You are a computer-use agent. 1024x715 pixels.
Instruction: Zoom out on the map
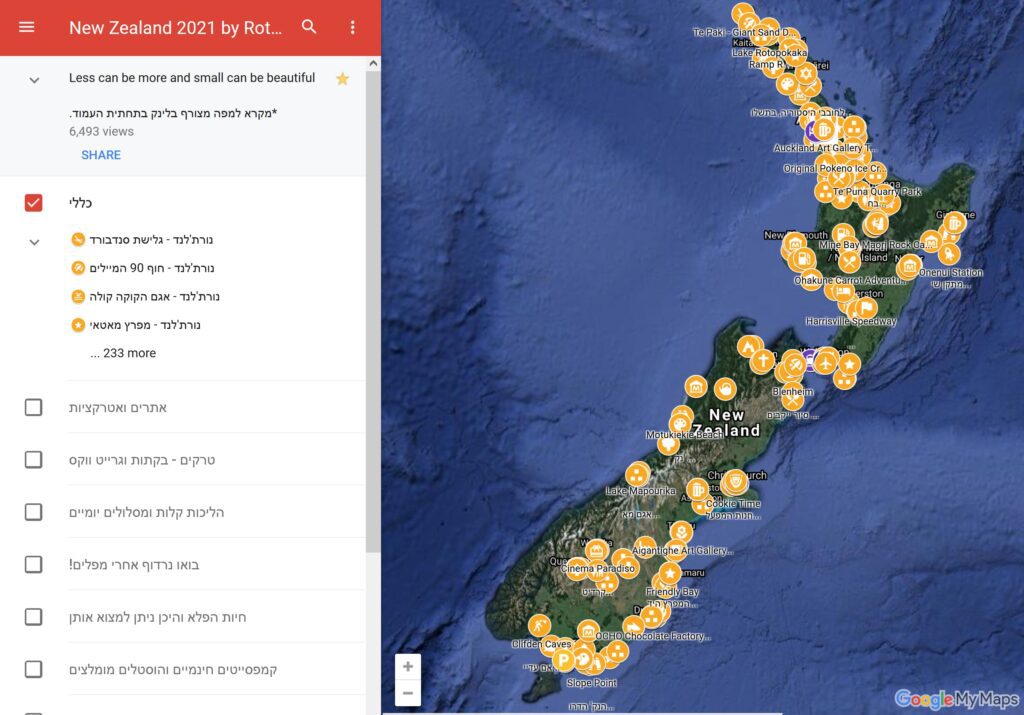406,692
